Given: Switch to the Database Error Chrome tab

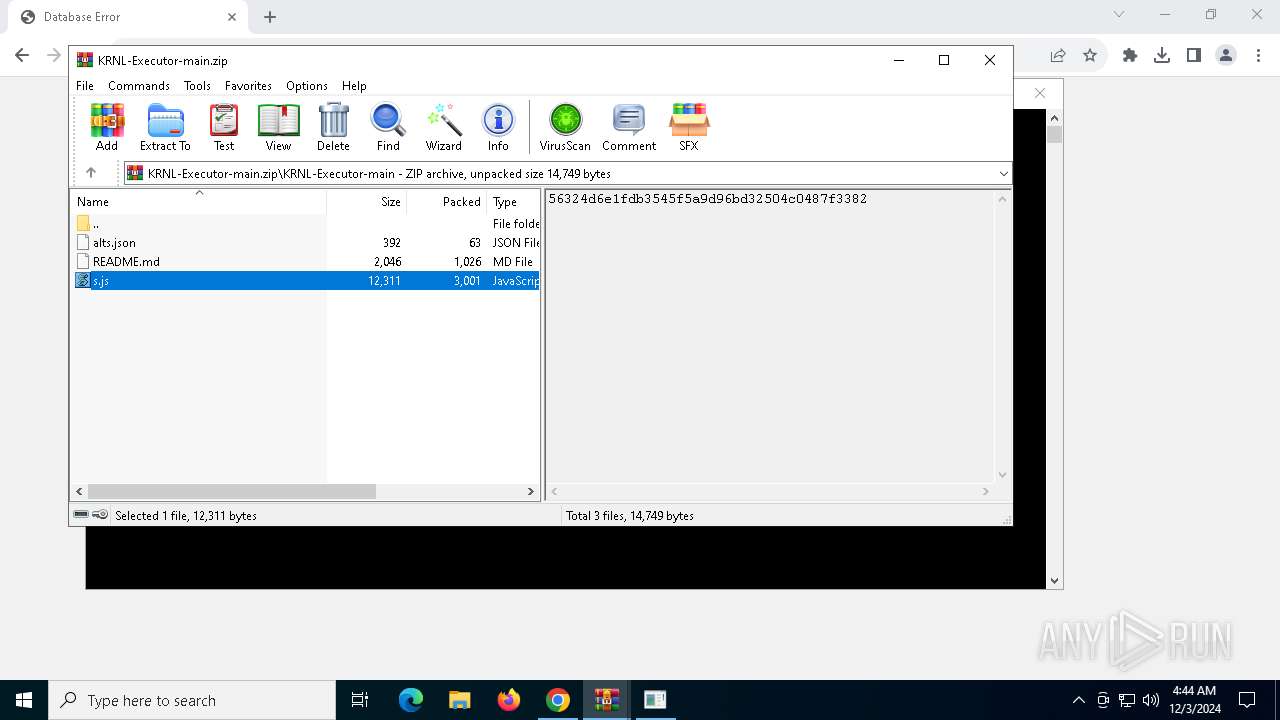Looking at the screenshot, I should (126, 17).
